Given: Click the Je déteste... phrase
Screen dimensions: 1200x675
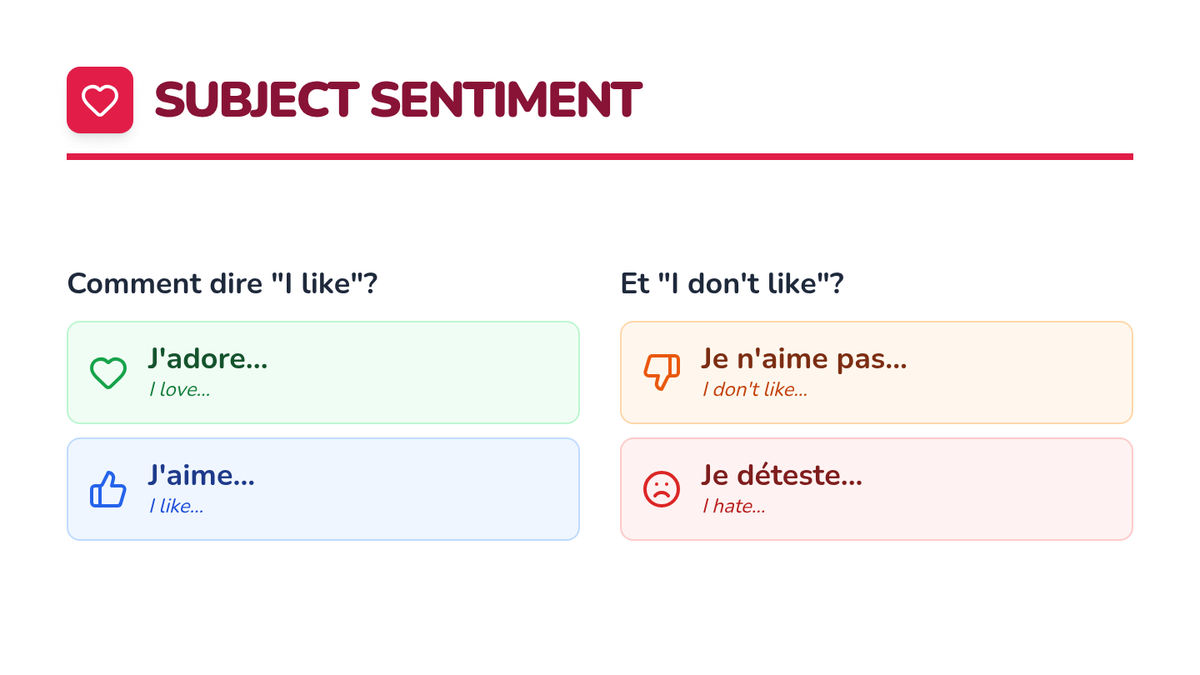Looking at the screenshot, I should click(781, 475).
